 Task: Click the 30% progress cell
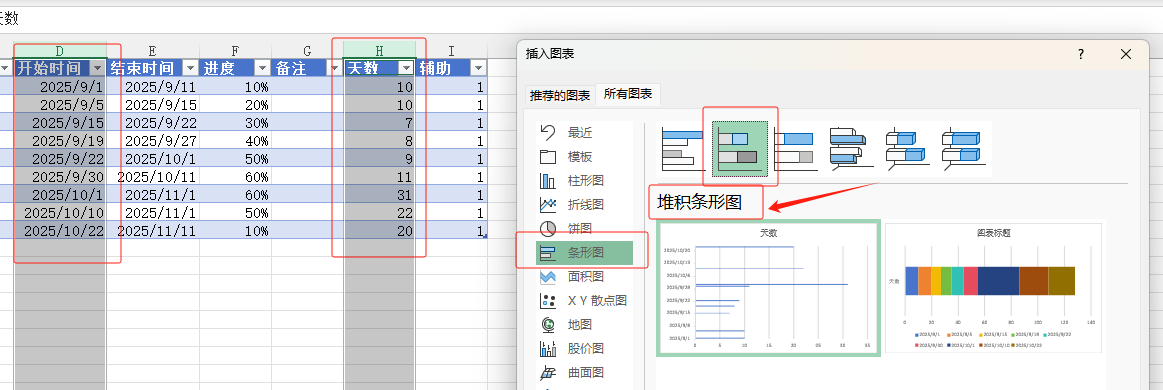(x=235, y=122)
